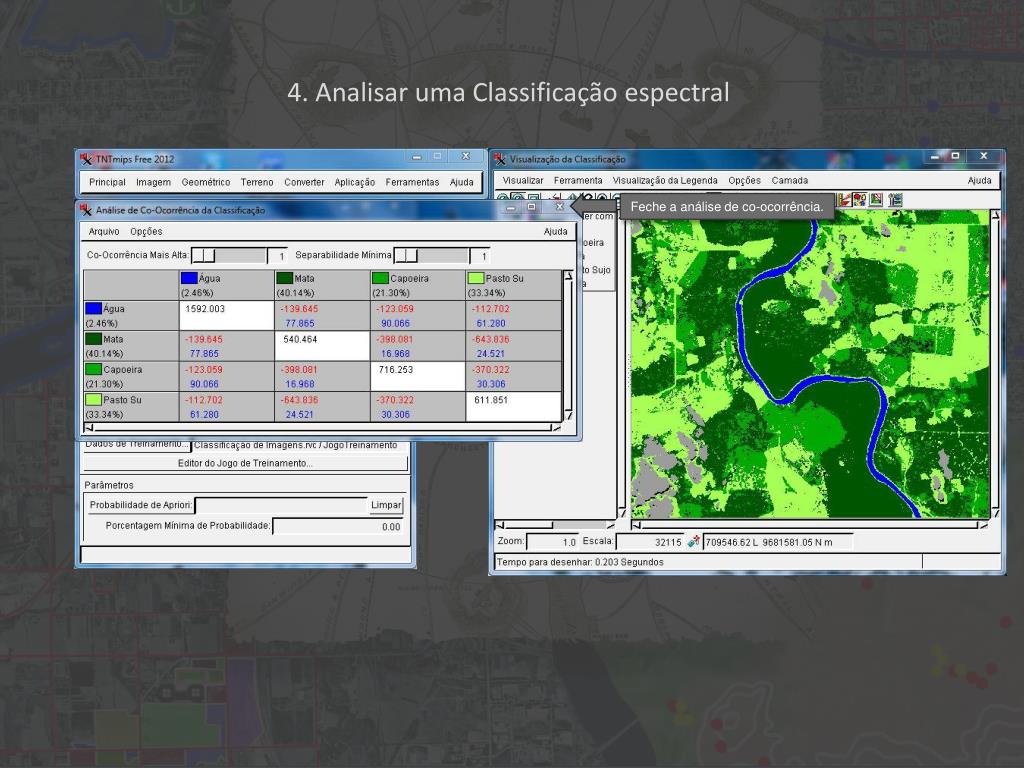Open the Principal menu in TNTmips
Image resolution: width=1024 pixels, height=768 pixels.
[x=107, y=182]
